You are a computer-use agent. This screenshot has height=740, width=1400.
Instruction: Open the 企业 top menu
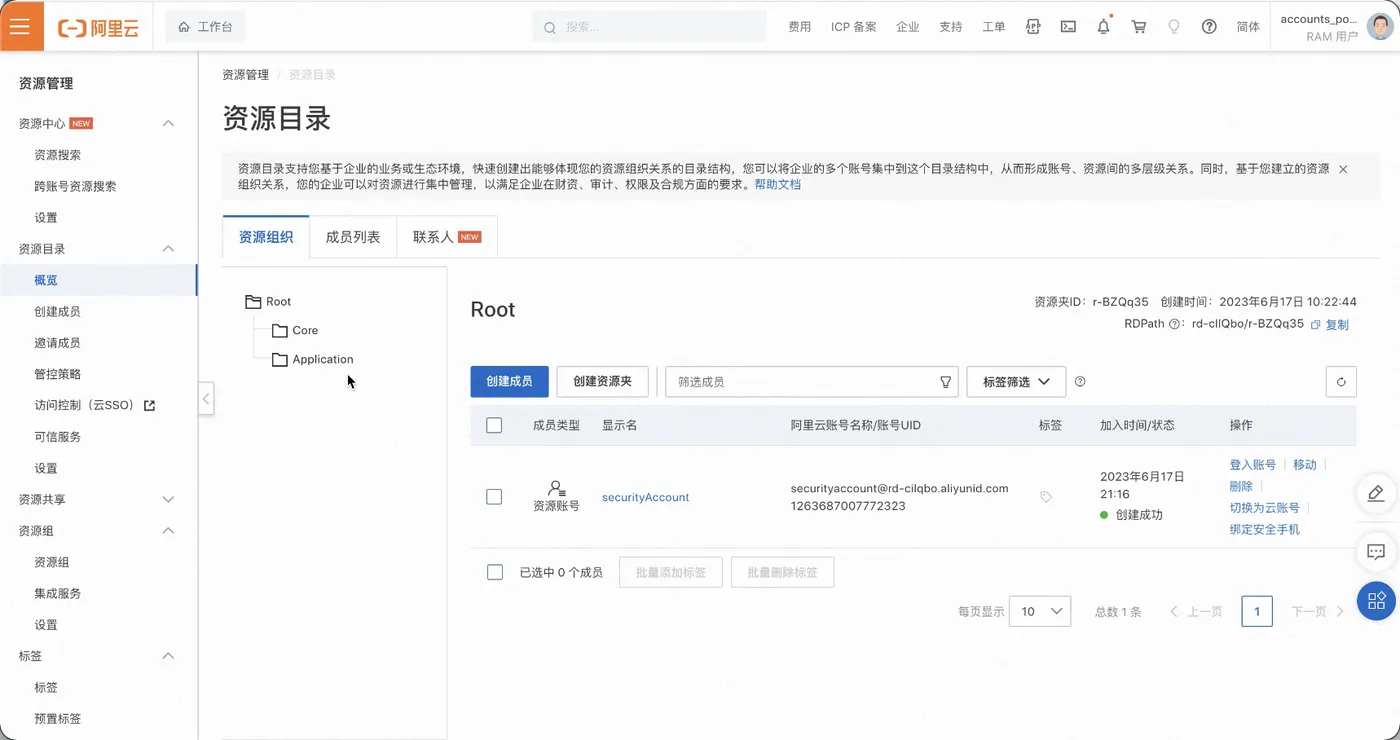(x=908, y=27)
